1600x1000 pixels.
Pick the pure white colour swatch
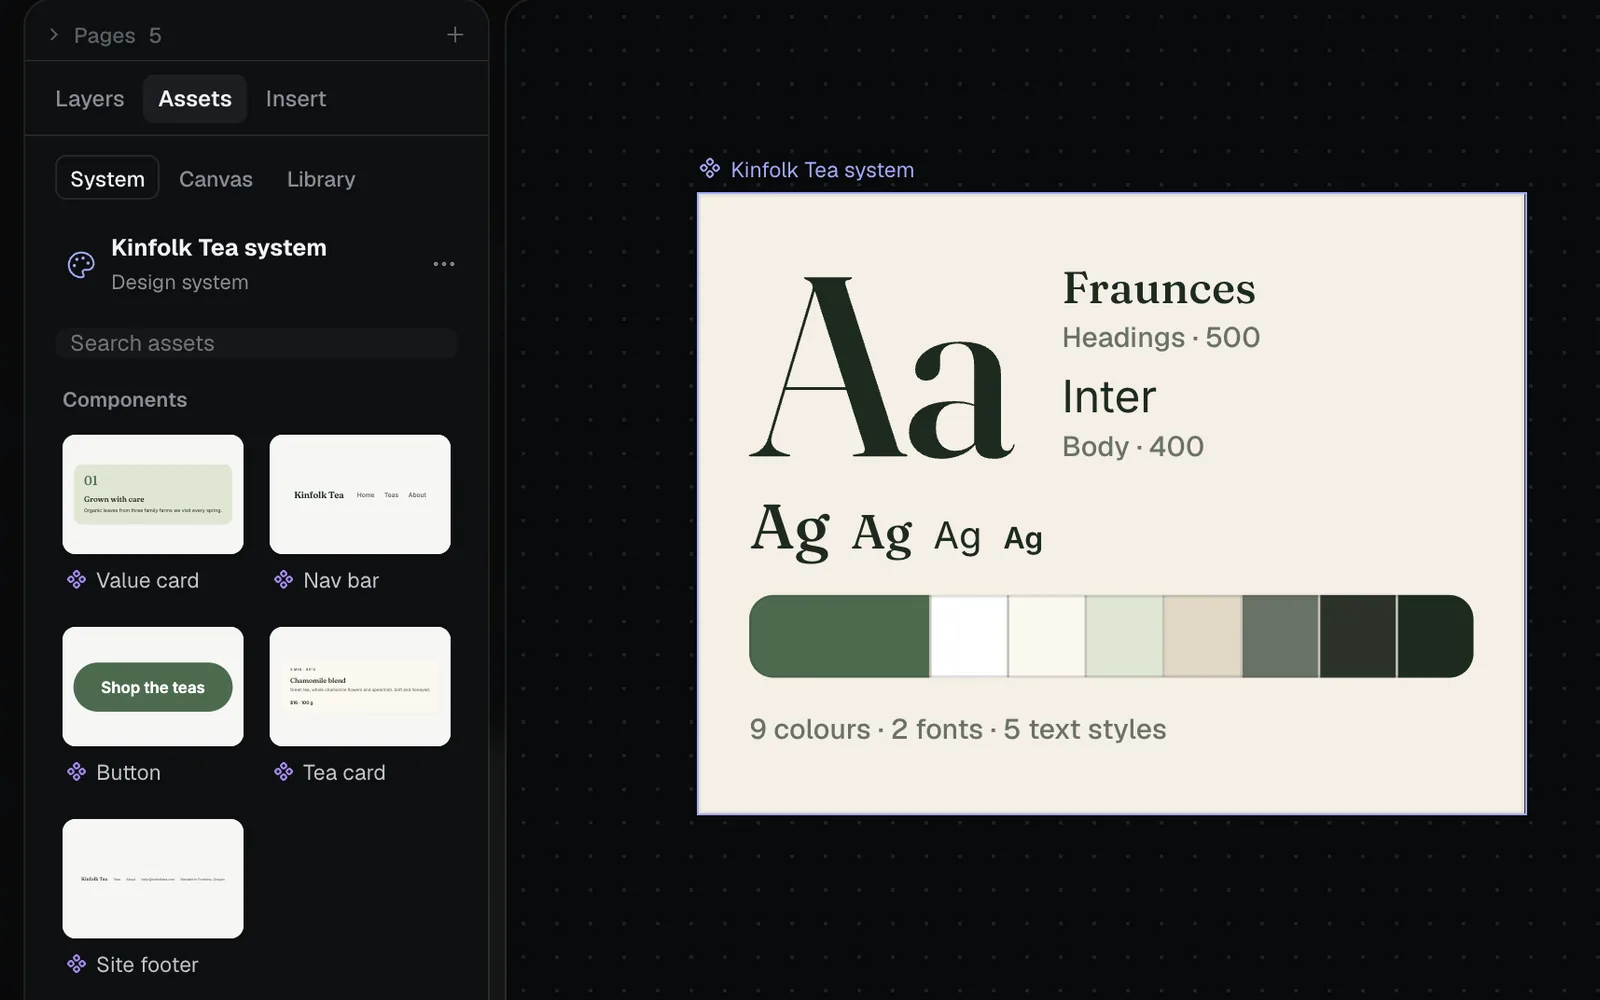[969, 636]
